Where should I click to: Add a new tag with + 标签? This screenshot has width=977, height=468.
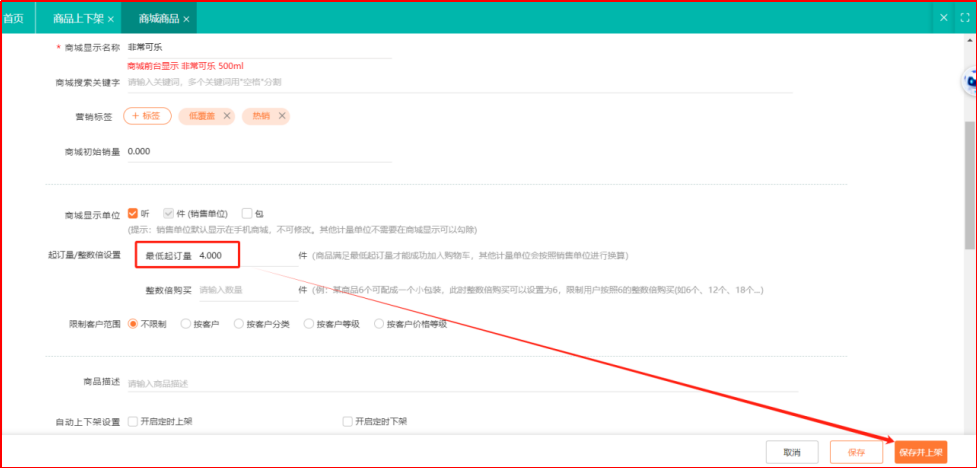tap(147, 116)
